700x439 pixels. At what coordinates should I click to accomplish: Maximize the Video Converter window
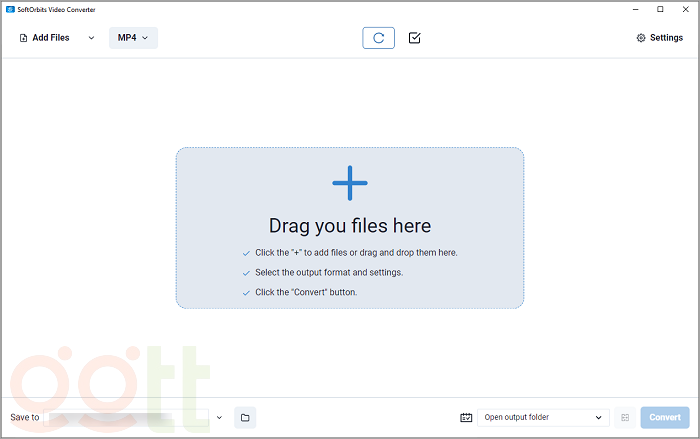click(659, 9)
